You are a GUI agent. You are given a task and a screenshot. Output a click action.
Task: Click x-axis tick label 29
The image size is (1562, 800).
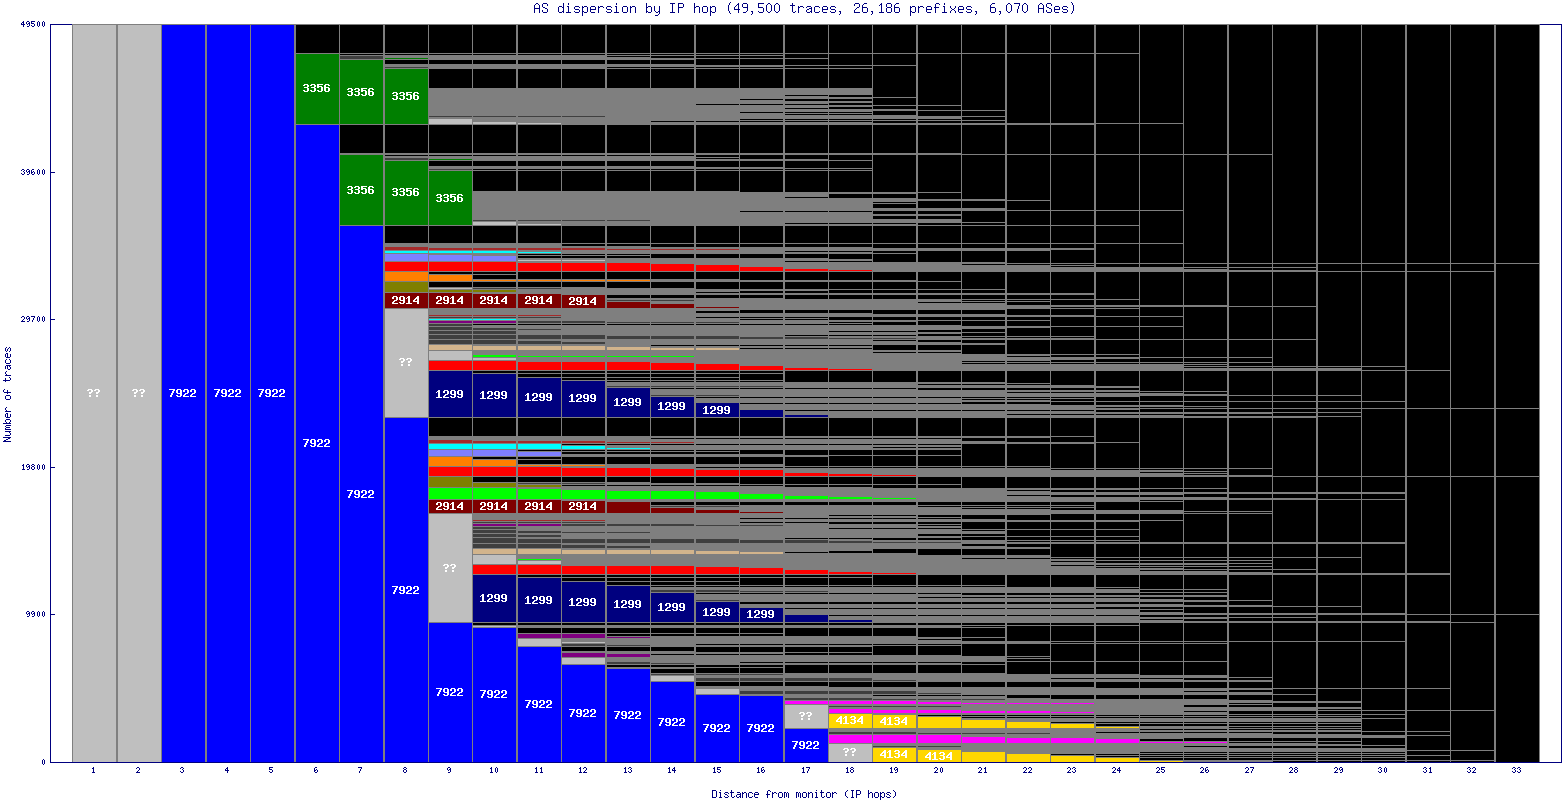click(1338, 771)
